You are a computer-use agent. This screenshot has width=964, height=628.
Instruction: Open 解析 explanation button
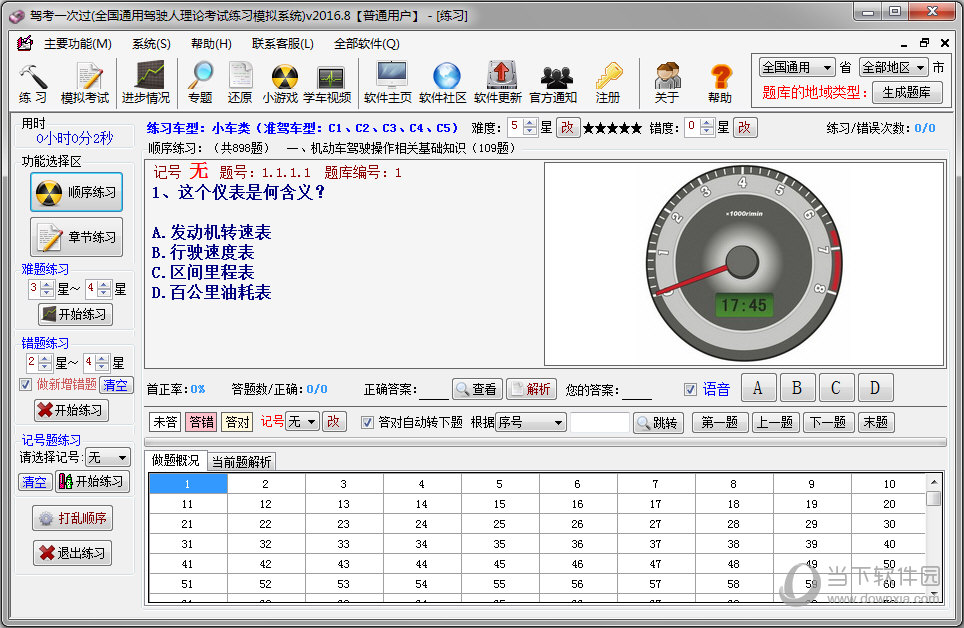pyautogui.click(x=531, y=389)
